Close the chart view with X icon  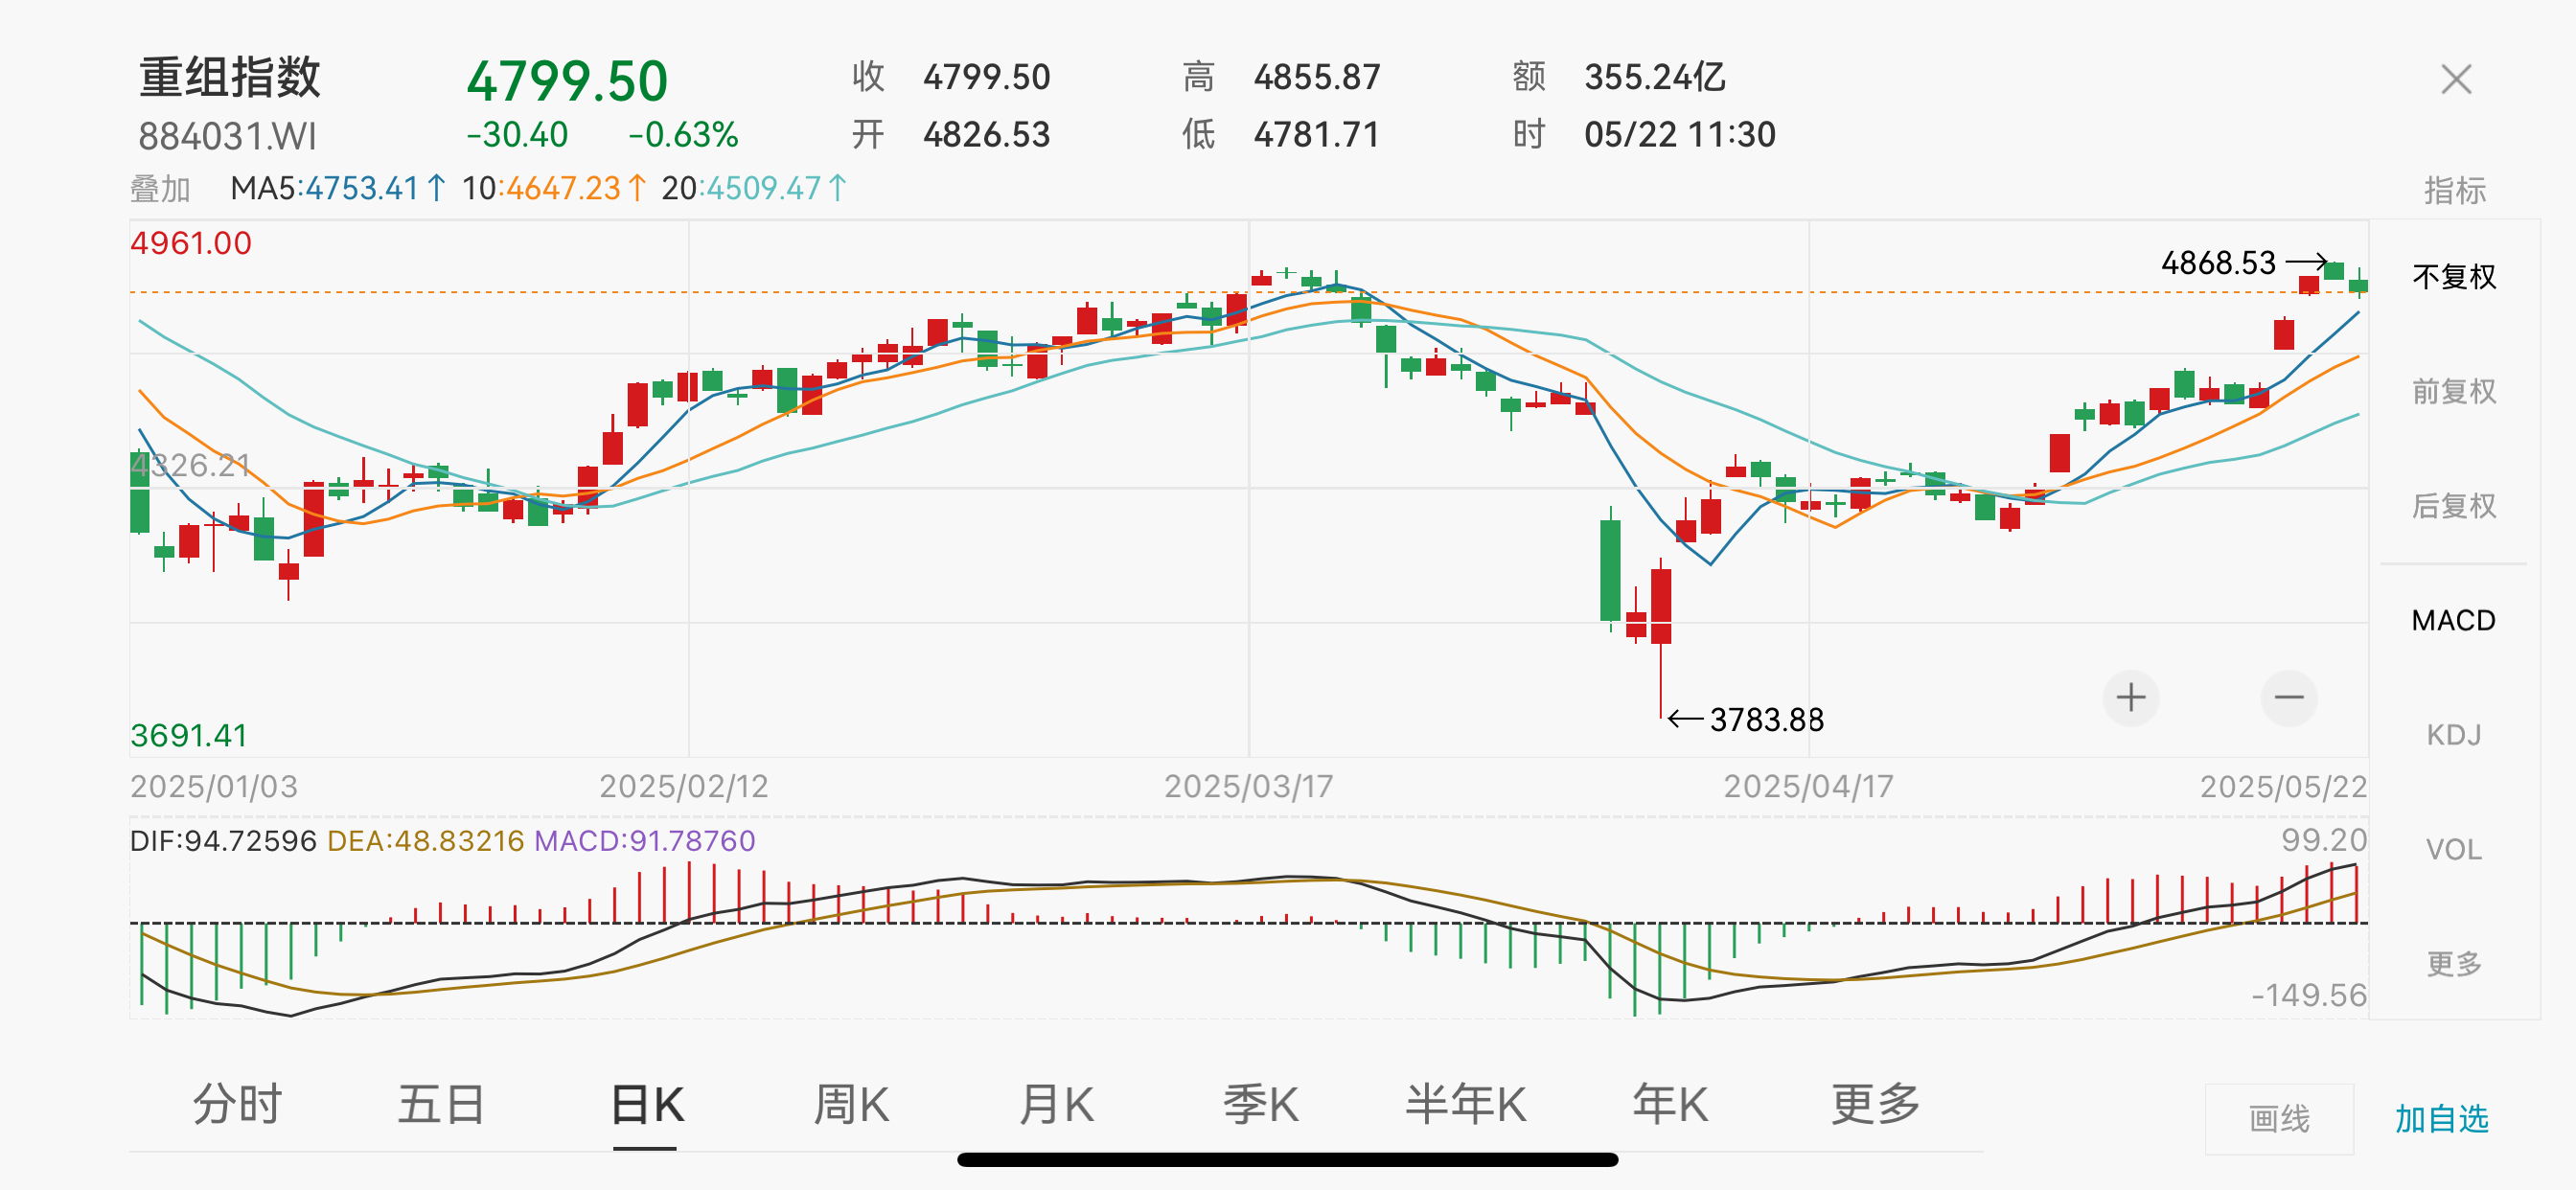click(x=2456, y=79)
